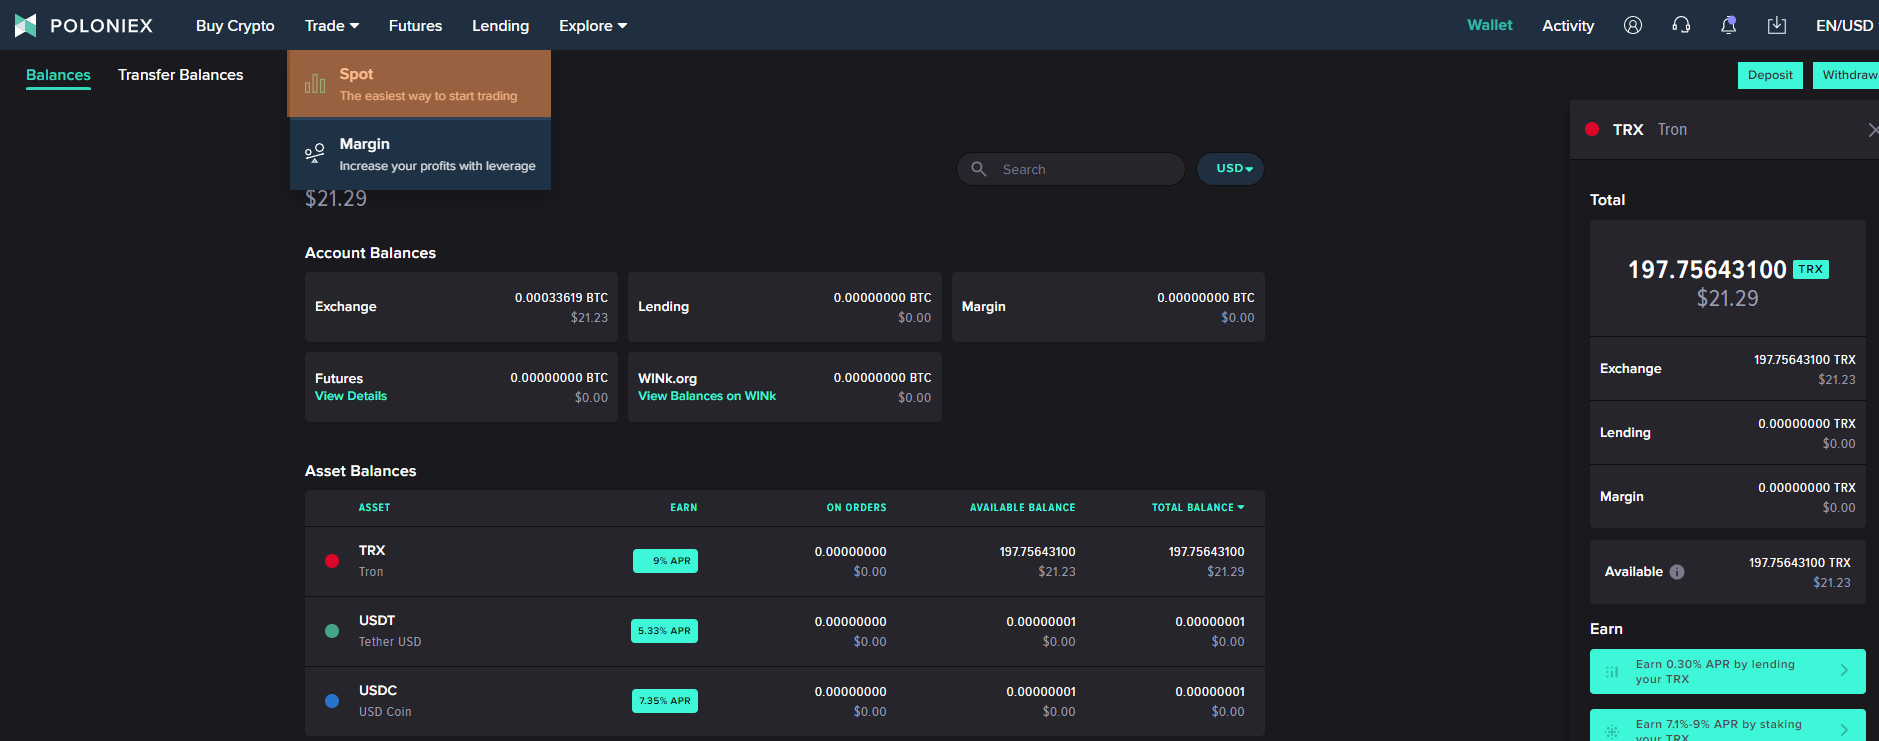The width and height of the screenshot is (1879, 741).
Task: Click the TRX badge beside total
Action: (1811, 269)
